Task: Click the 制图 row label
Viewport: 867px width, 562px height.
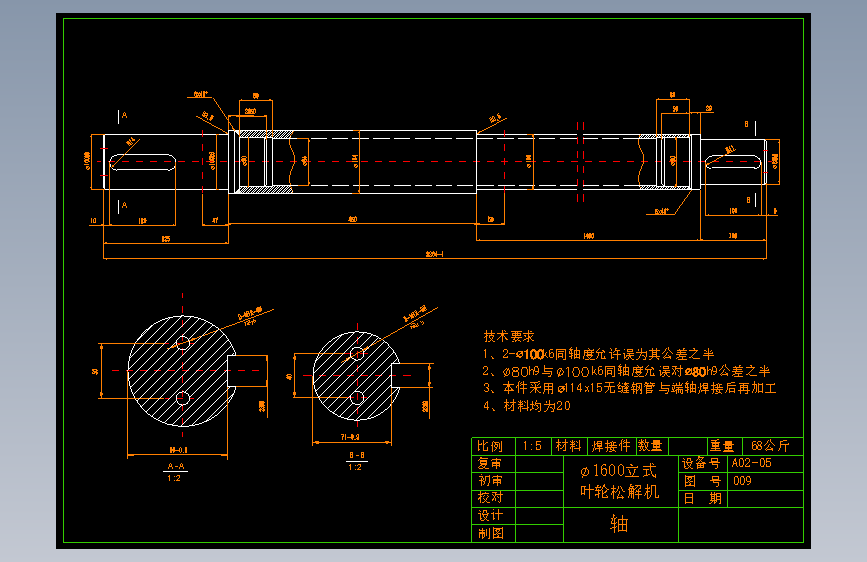Action: click(490, 533)
